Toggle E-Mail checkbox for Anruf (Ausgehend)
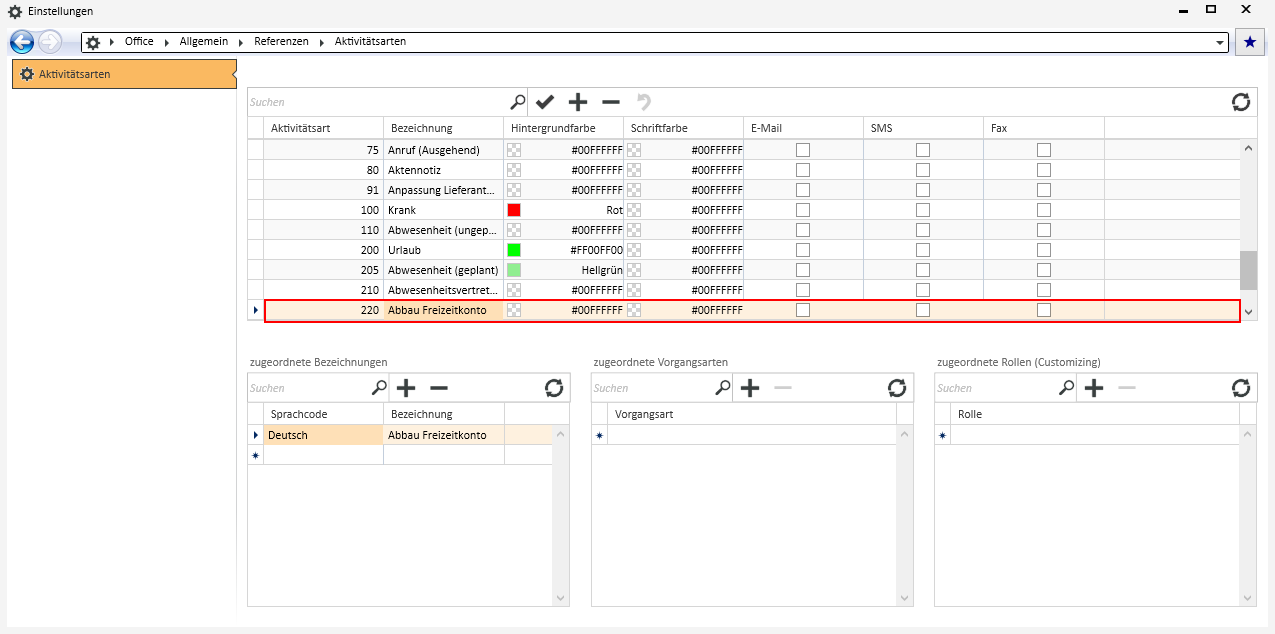Screen dimensions: 1275x634 pyautogui.click(x=803, y=150)
